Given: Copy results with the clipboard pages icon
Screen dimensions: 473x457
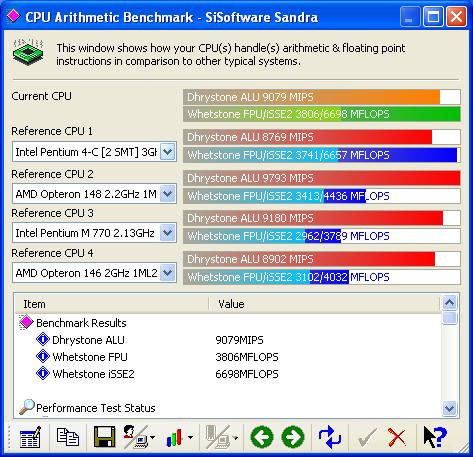Looking at the screenshot, I should coord(68,437).
